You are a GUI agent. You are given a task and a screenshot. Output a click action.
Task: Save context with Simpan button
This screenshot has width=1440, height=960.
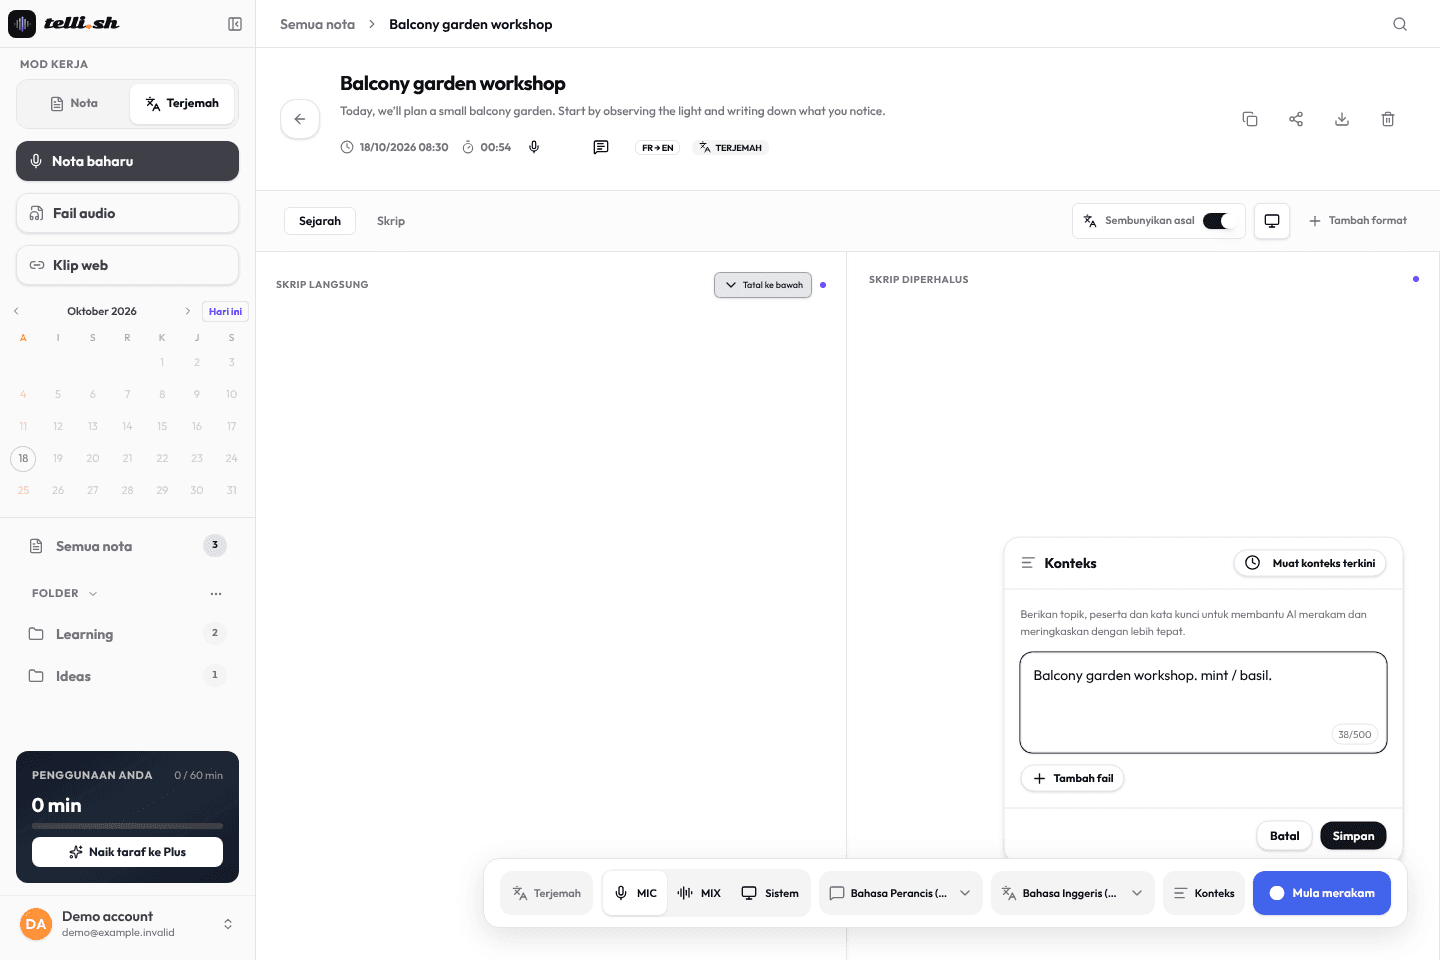coord(1353,836)
